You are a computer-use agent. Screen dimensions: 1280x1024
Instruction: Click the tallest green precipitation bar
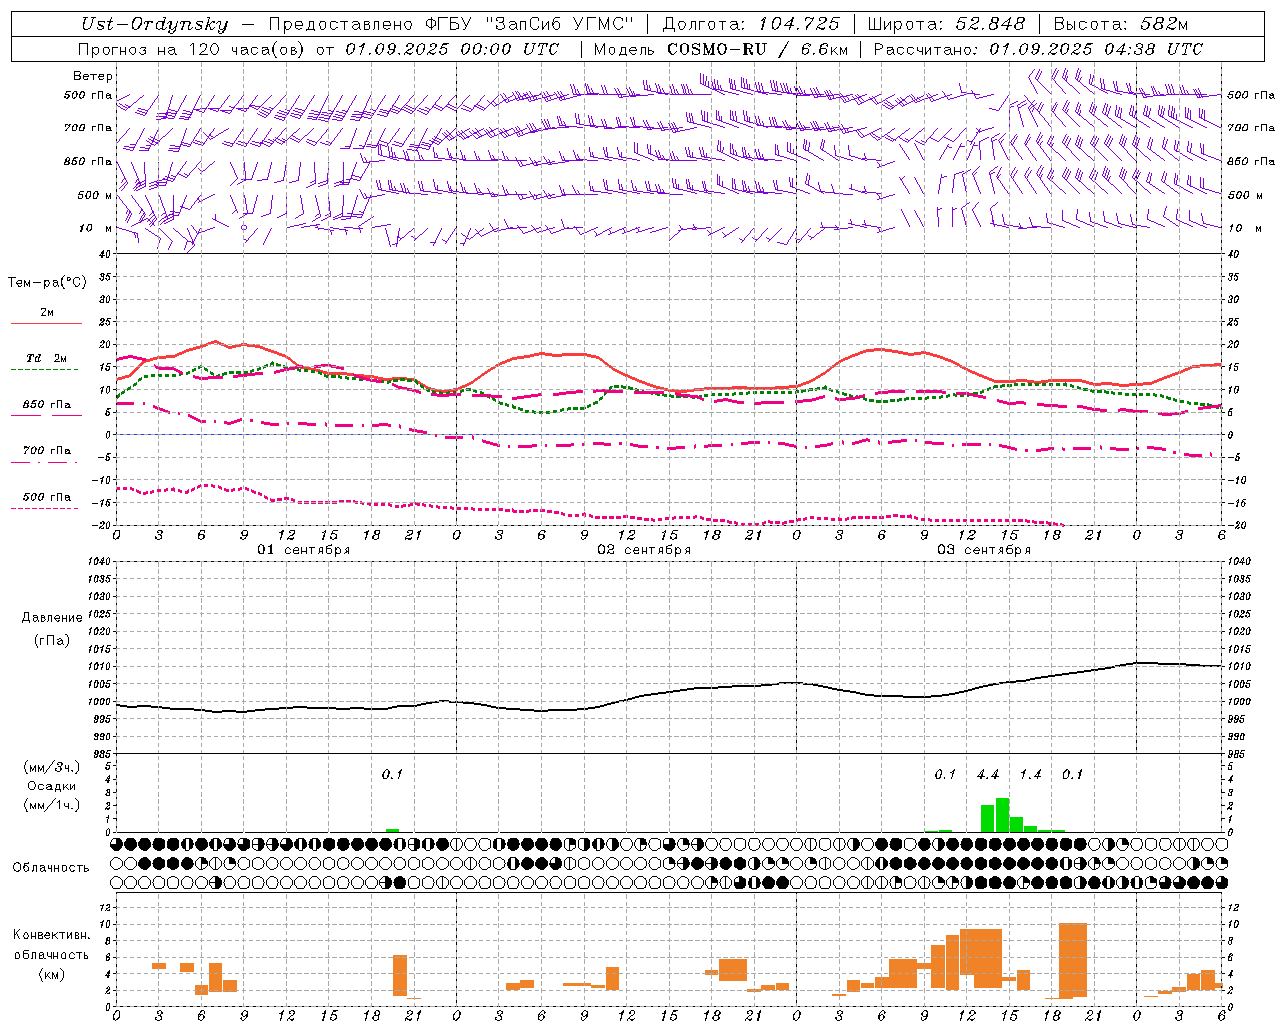[1002, 815]
